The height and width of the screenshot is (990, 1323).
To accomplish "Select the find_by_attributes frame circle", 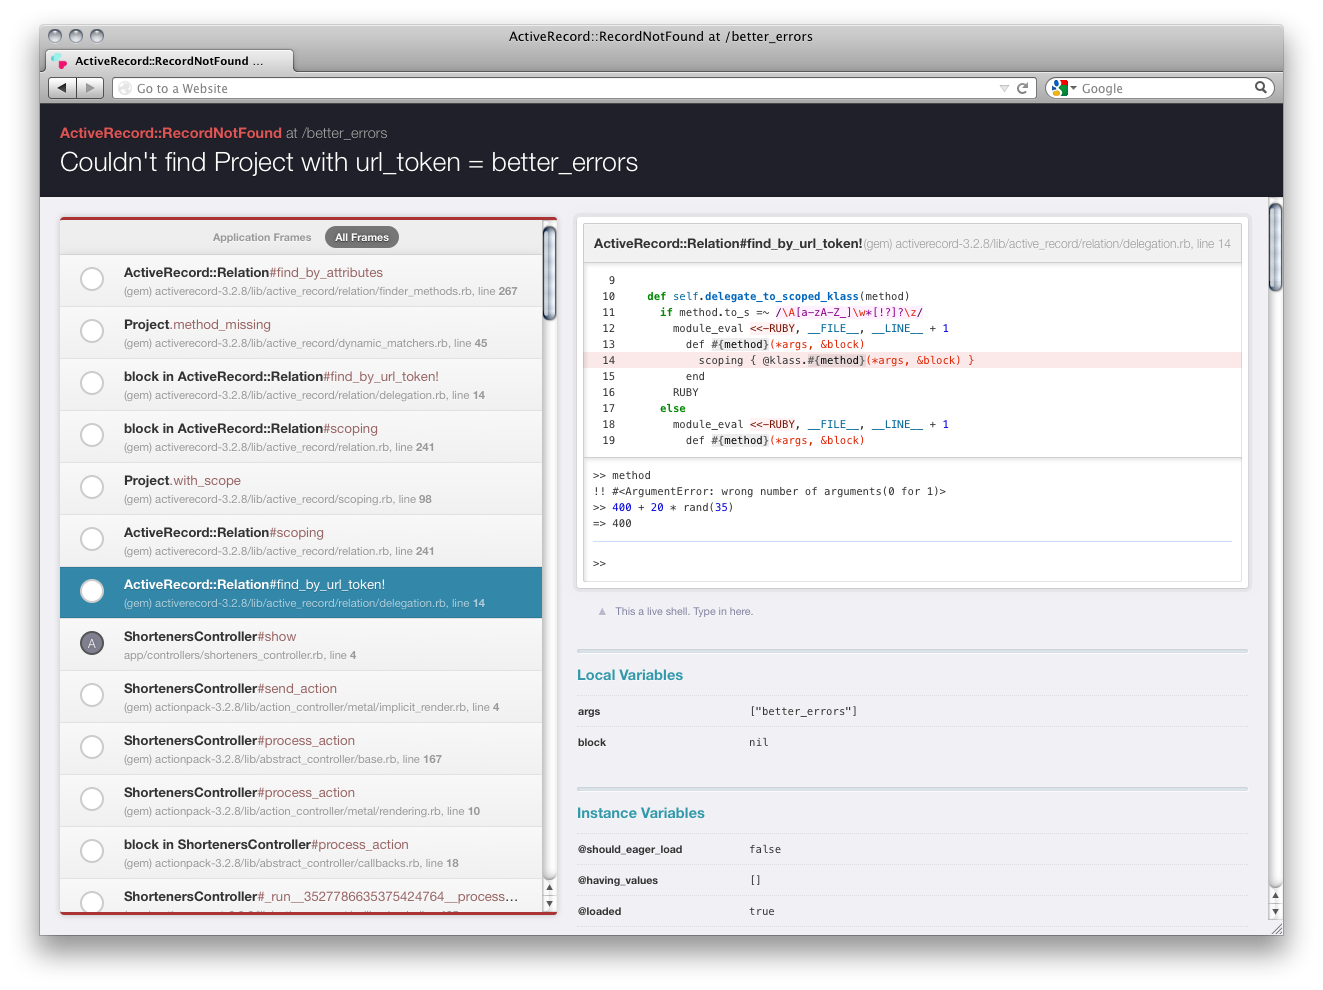I will point(92,279).
